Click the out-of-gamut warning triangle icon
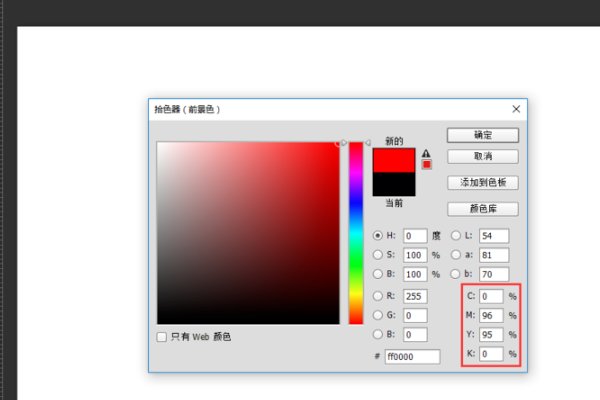The height and width of the screenshot is (400, 600). [x=426, y=153]
